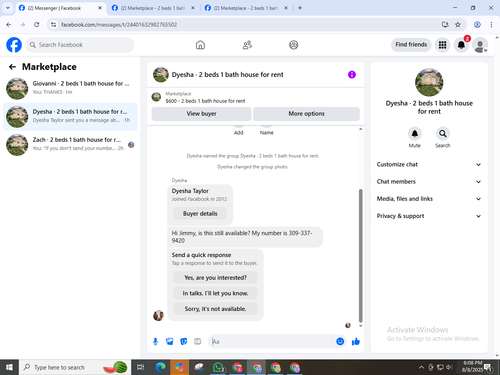Image resolution: width=500 pixels, height=375 pixels.
Task: Open Dyesha conversation in the list
Action: [x=70, y=117]
